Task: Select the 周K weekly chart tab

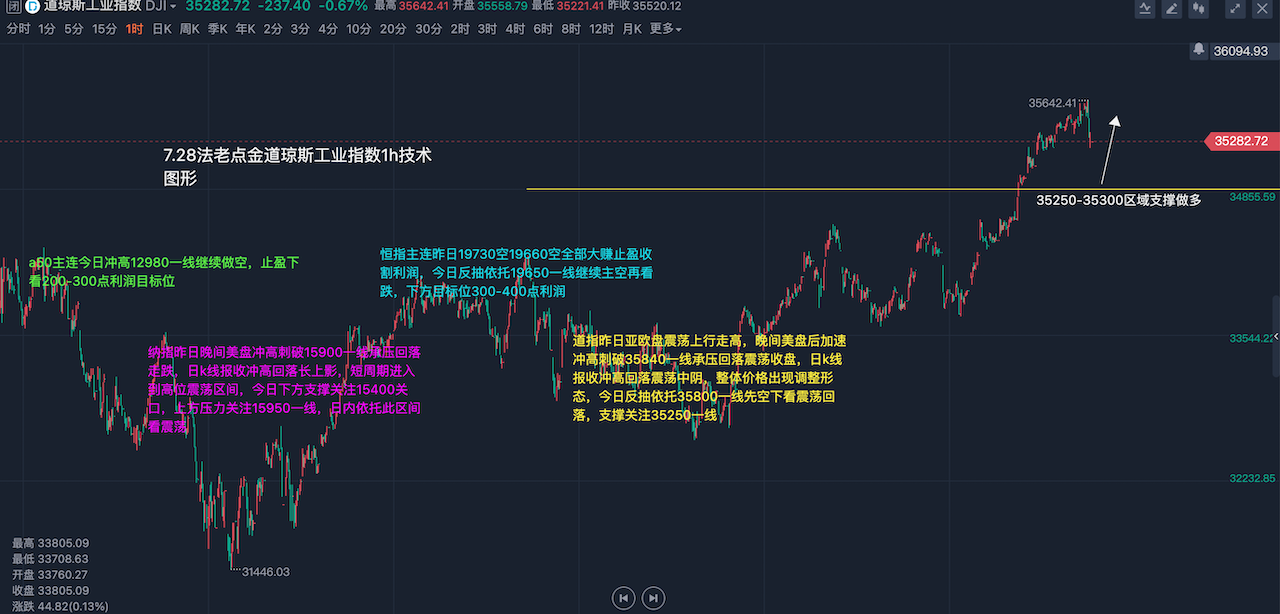Action: pos(189,29)
